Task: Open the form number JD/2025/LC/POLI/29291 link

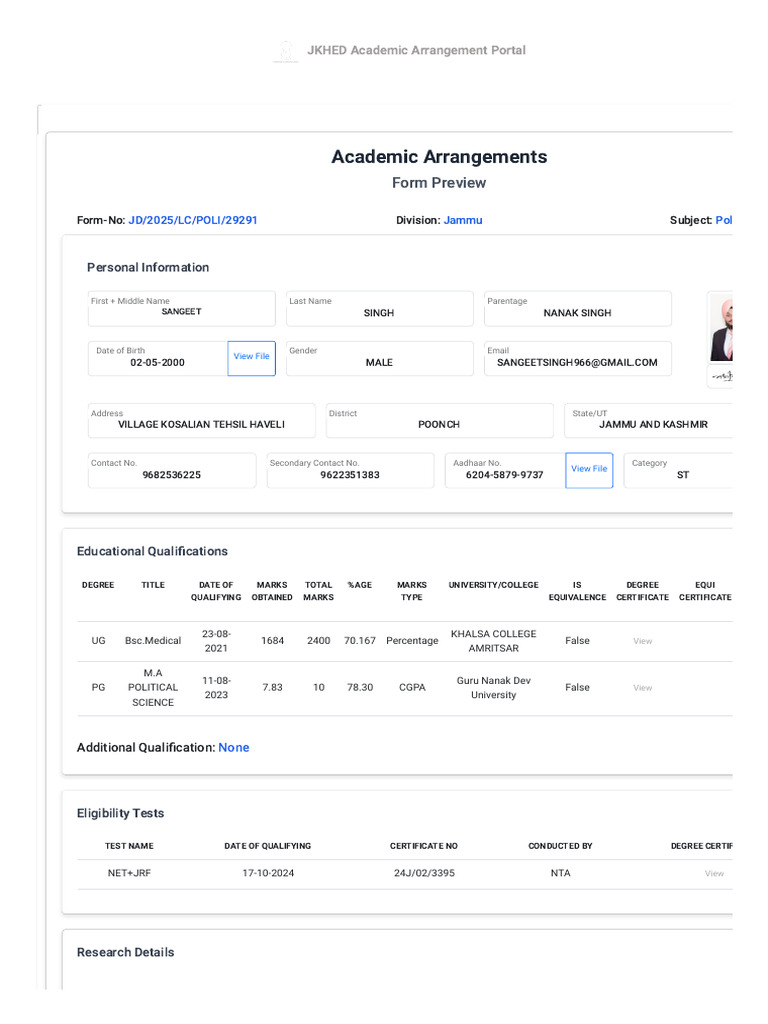Action: 193,220
